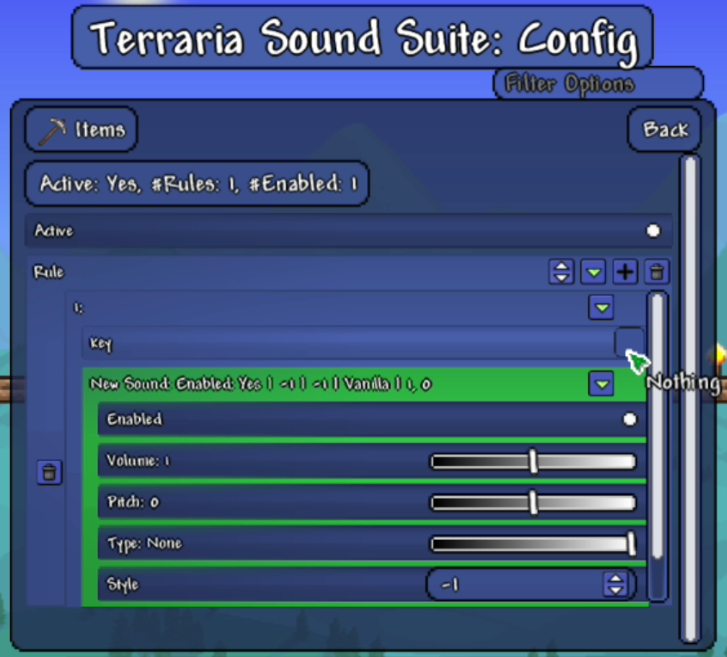Image resolution: width=727 pixels, height=657 pixels.
Task: Click the New Sound green header text
Action: [260, 384]
